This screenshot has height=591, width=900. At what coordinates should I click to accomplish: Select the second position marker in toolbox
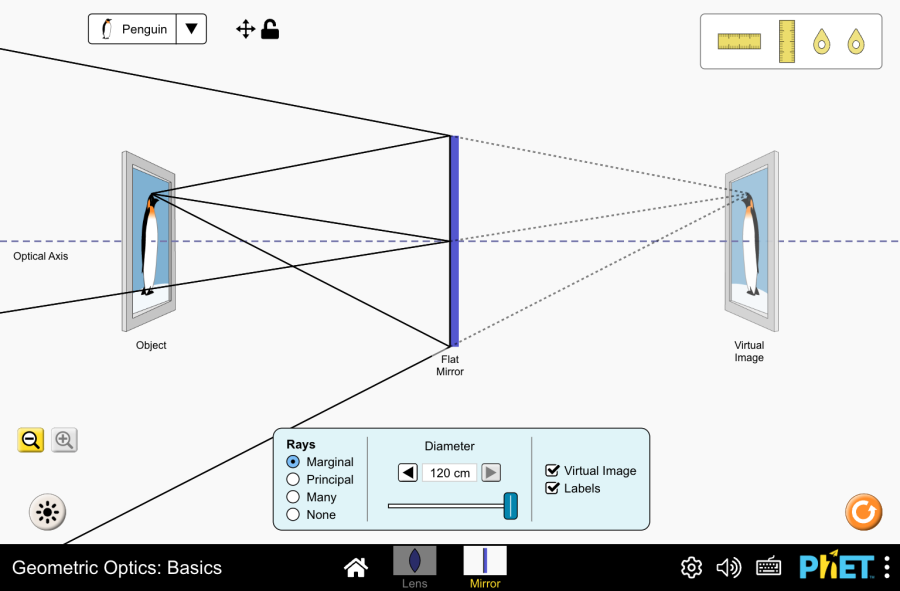(856, 41)
